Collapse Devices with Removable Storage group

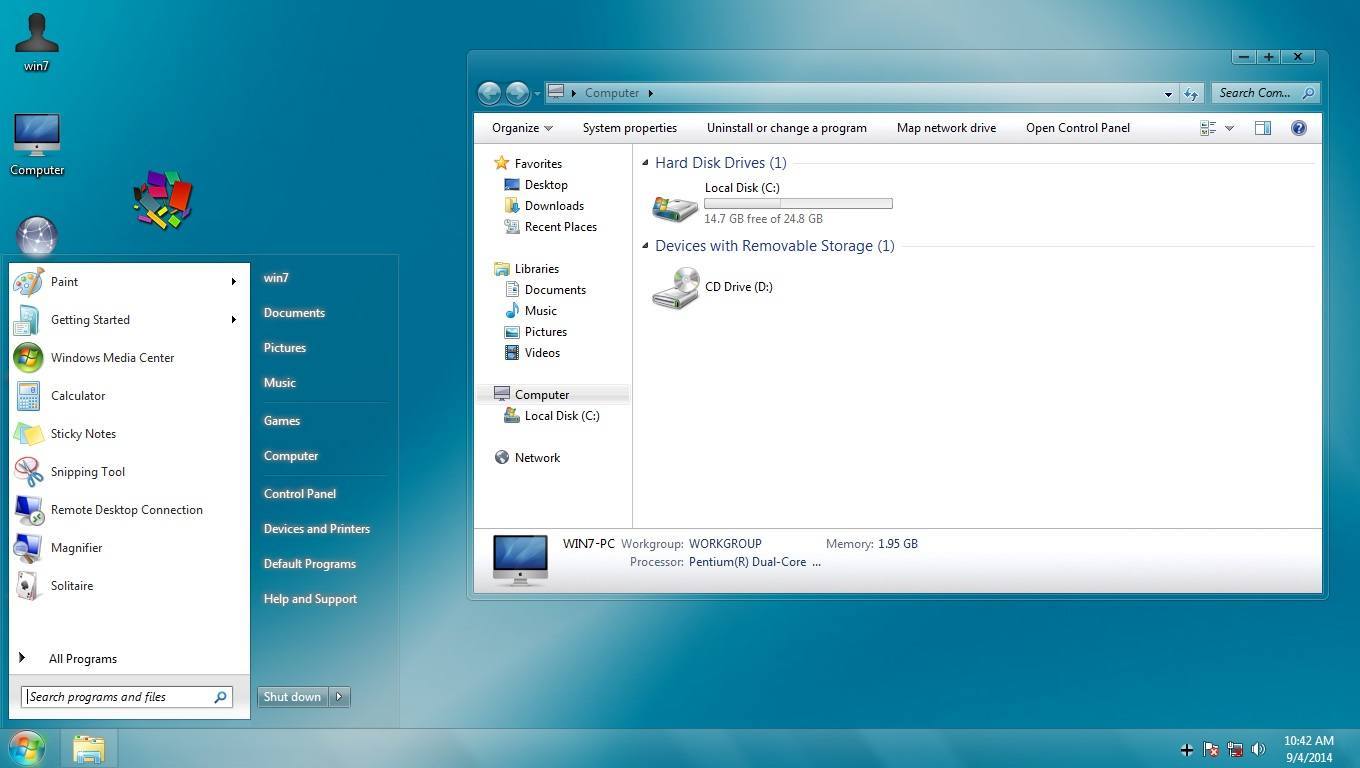tap(645, 245)
